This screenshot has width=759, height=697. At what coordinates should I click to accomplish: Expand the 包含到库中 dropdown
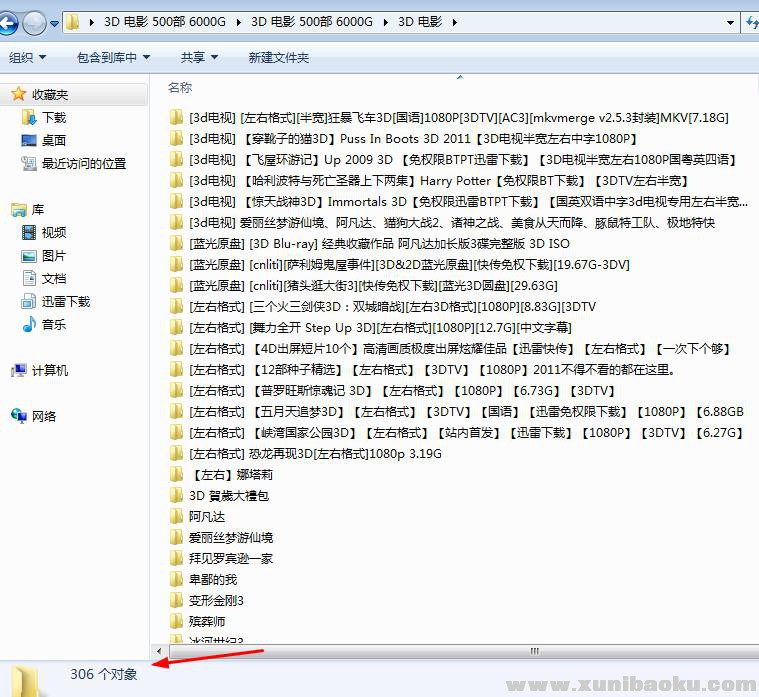point(113,58)
